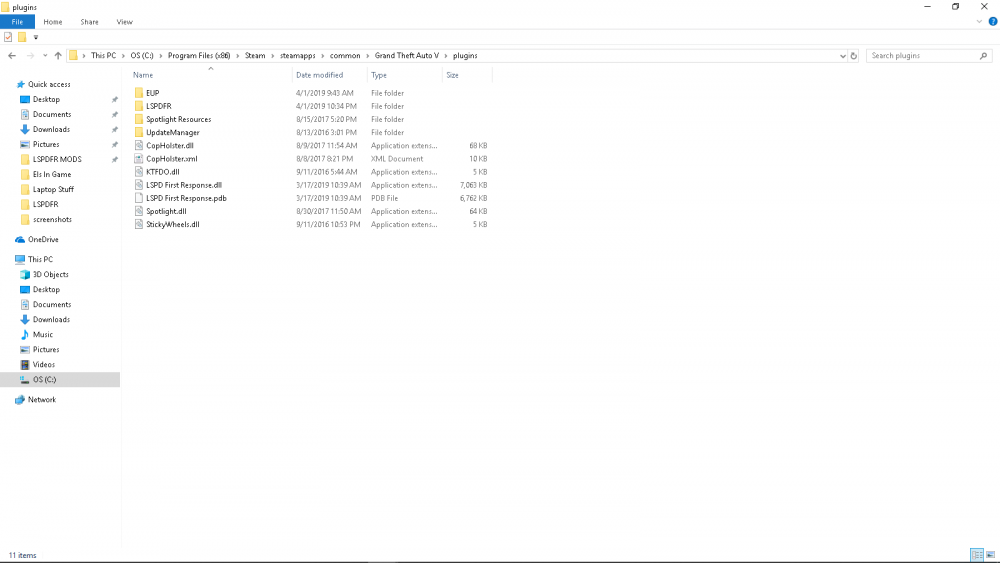This screenshot has height=563, width=1000.
Task: Open the address bar history dropdown
Action: [842, 55]
